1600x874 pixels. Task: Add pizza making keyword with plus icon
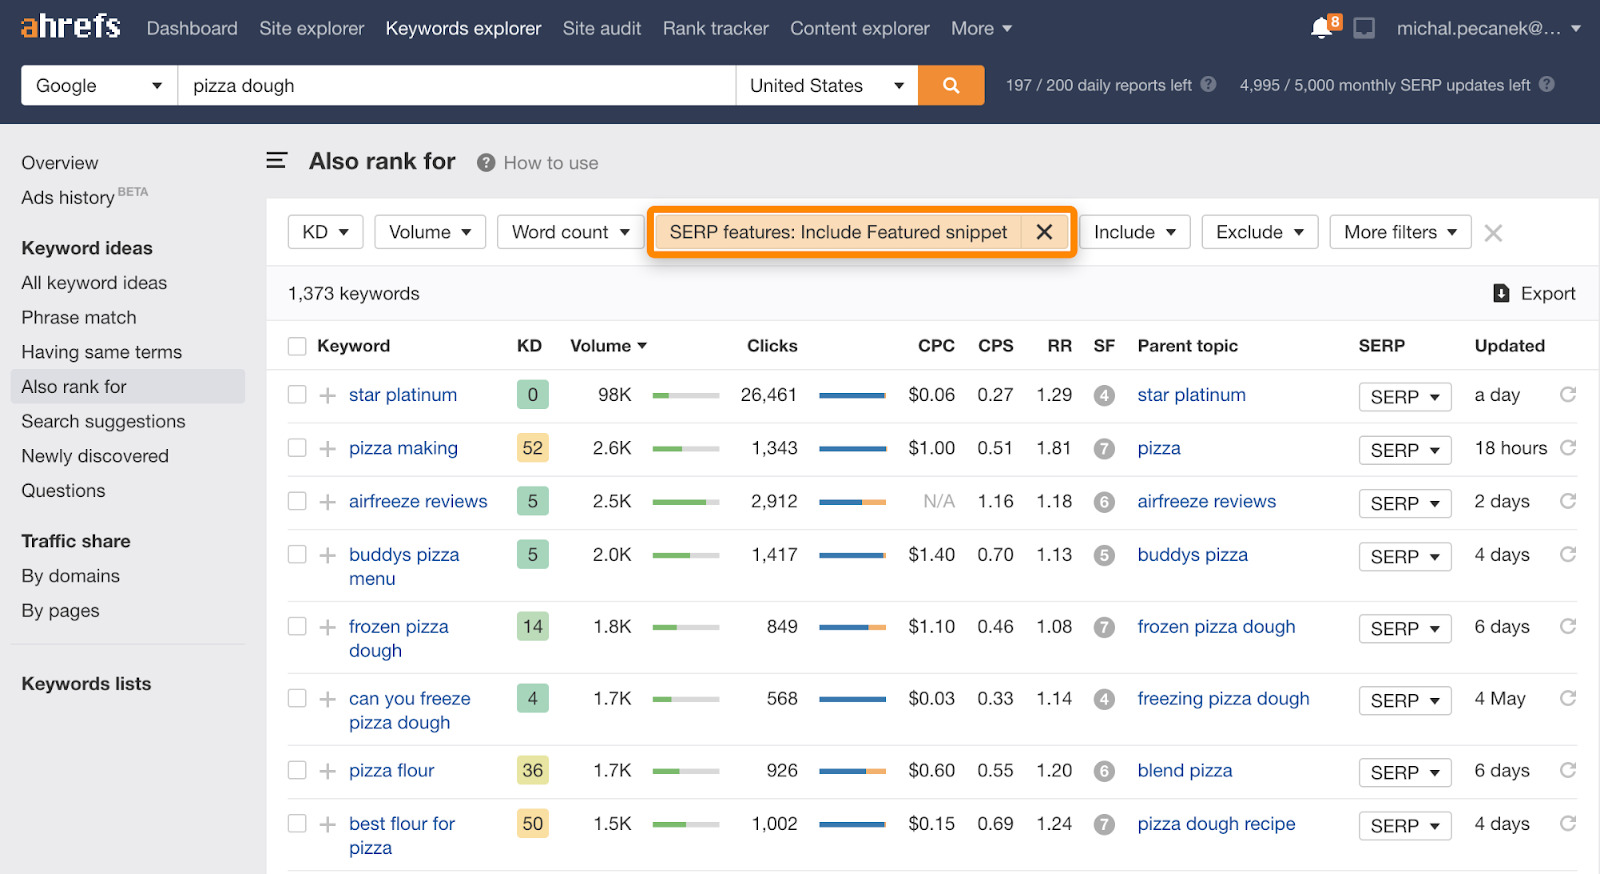[x=327, y=449]
